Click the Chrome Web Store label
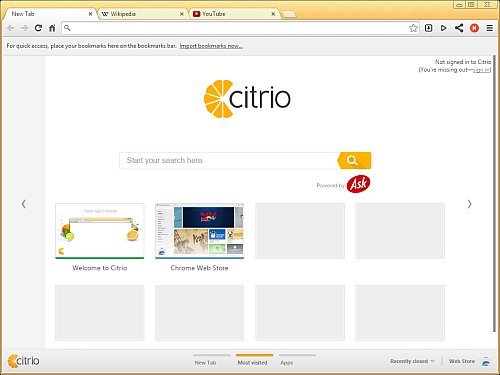Viewport: 500px width, 375px height. point(199,268)
